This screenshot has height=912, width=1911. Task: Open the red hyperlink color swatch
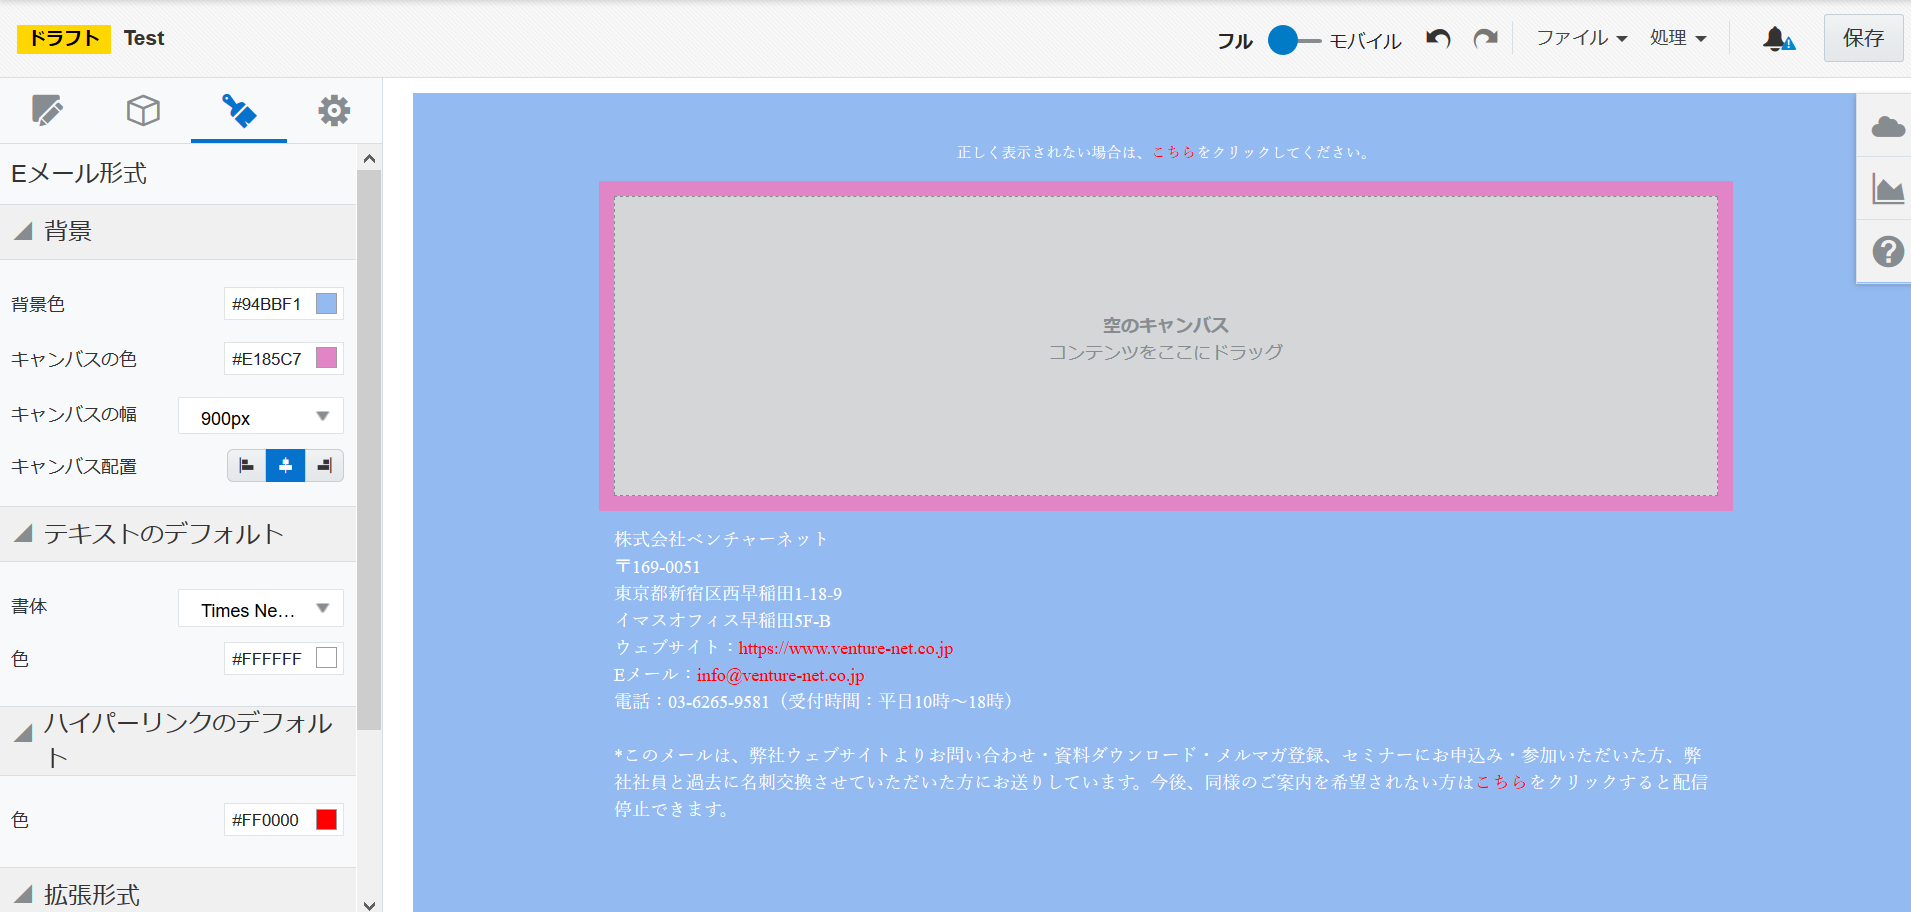click(x=327, y=819)
